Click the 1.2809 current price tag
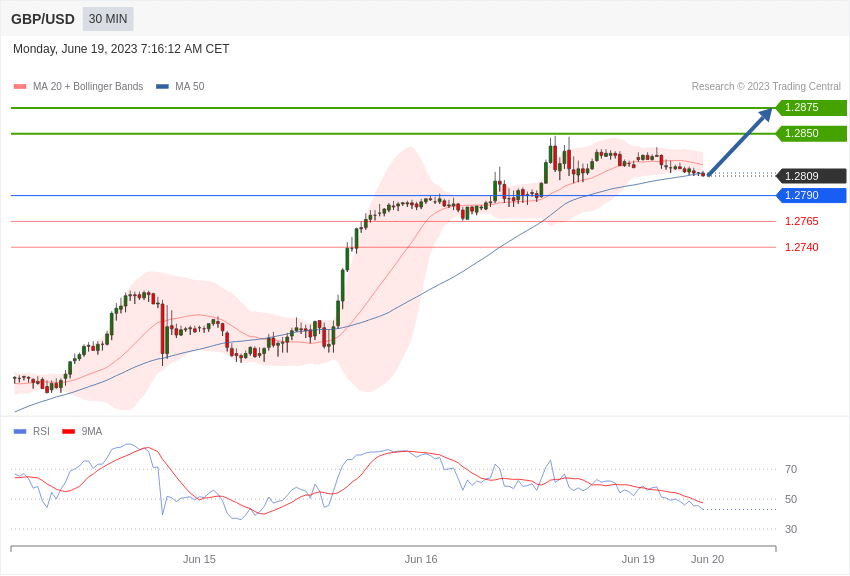 [812, 176]
